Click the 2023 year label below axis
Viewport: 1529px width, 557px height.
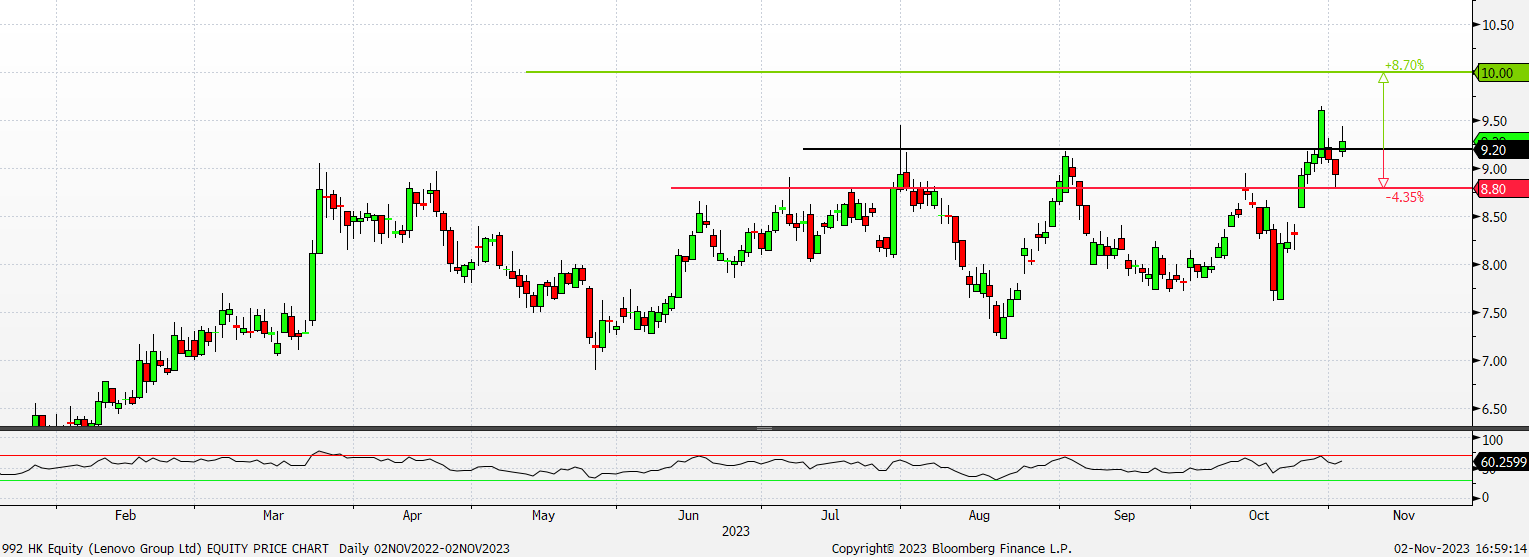(x=736, y=531)
